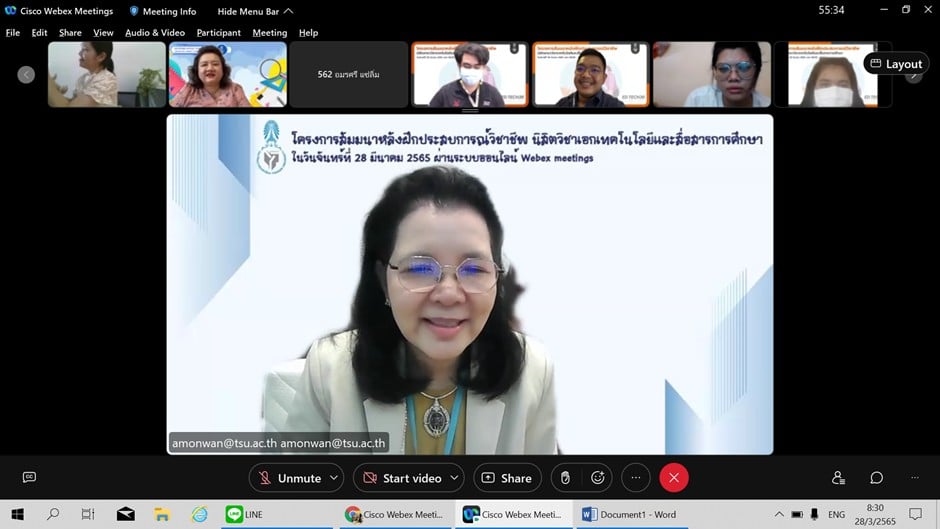Expand audio options arrow beside Unmute
The width and height of the screenshot is (940, 529).
point(335,478)
